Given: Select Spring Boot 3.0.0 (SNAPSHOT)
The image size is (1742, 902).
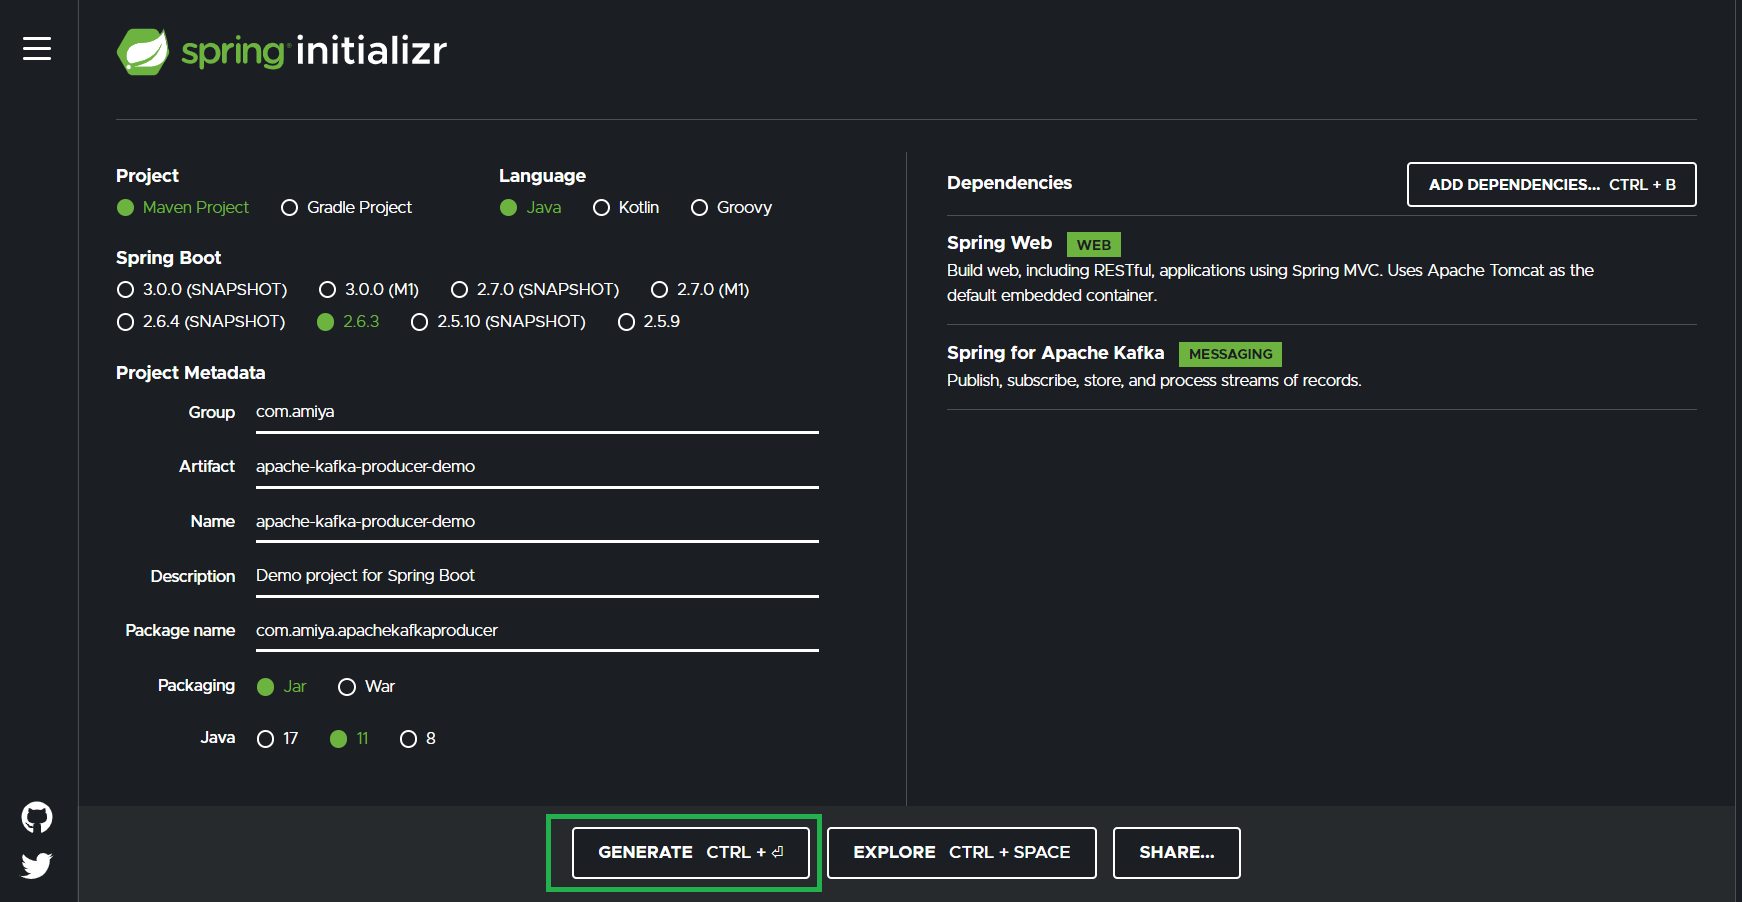Looking at the screenshot, I should point(202,289).
